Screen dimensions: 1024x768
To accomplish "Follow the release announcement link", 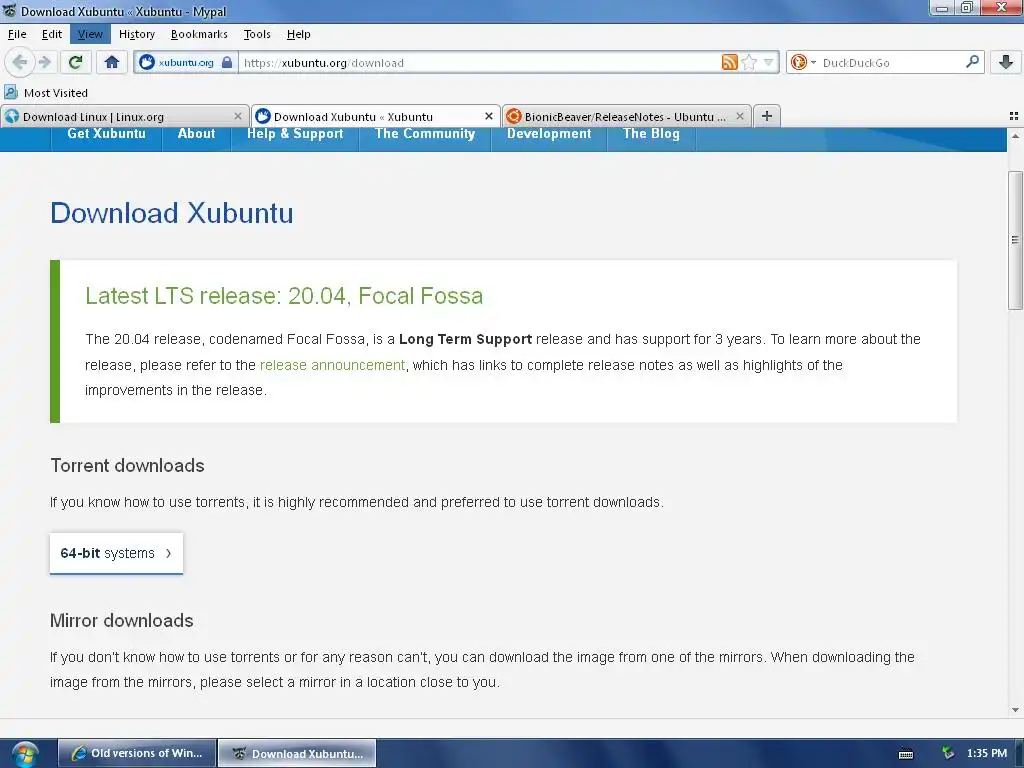I will (x=332, y=365).
